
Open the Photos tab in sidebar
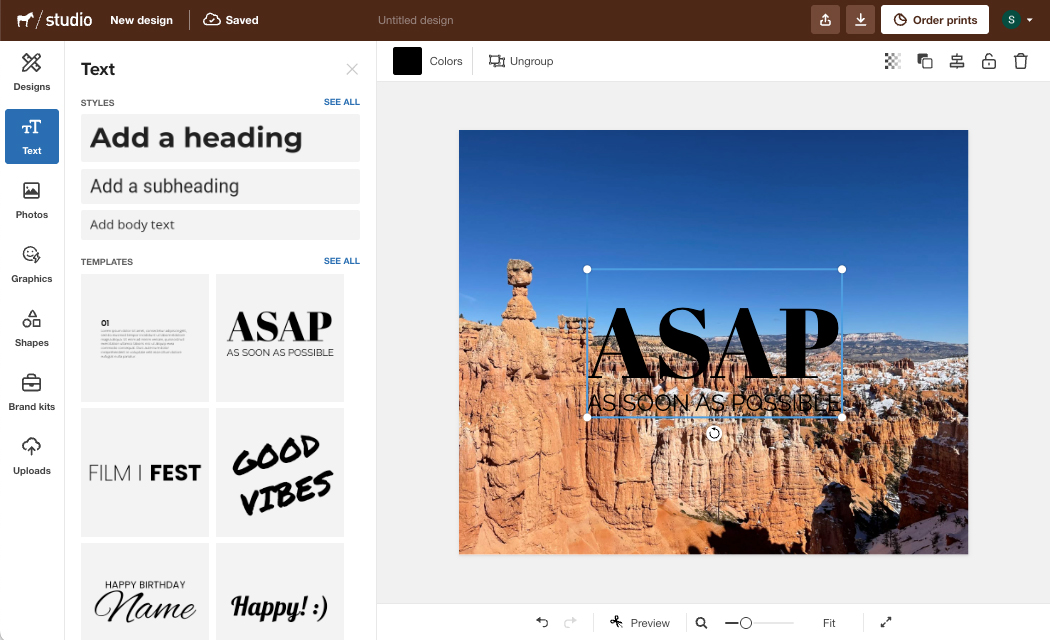pos(32,200)
